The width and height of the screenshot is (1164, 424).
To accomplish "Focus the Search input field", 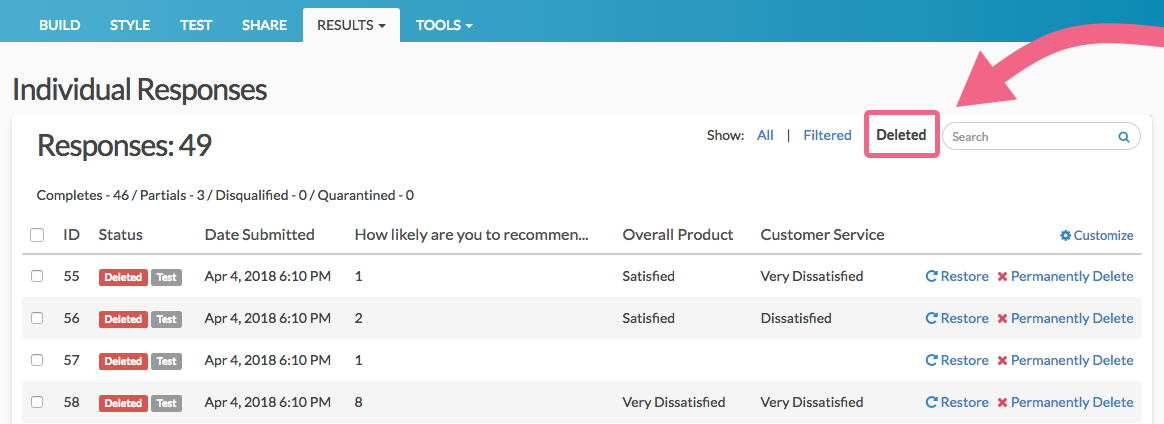I will (x=1030, y=137).
